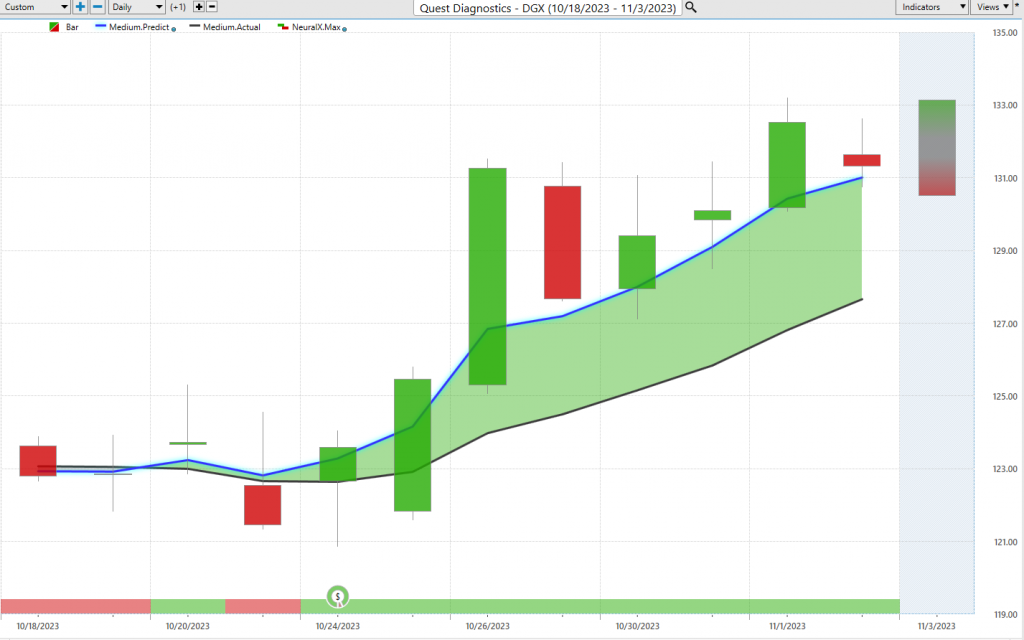Click the 131.00 price axis label
The width and height of the screenshot is (1024, 640).
click(x=1005, y=178)
